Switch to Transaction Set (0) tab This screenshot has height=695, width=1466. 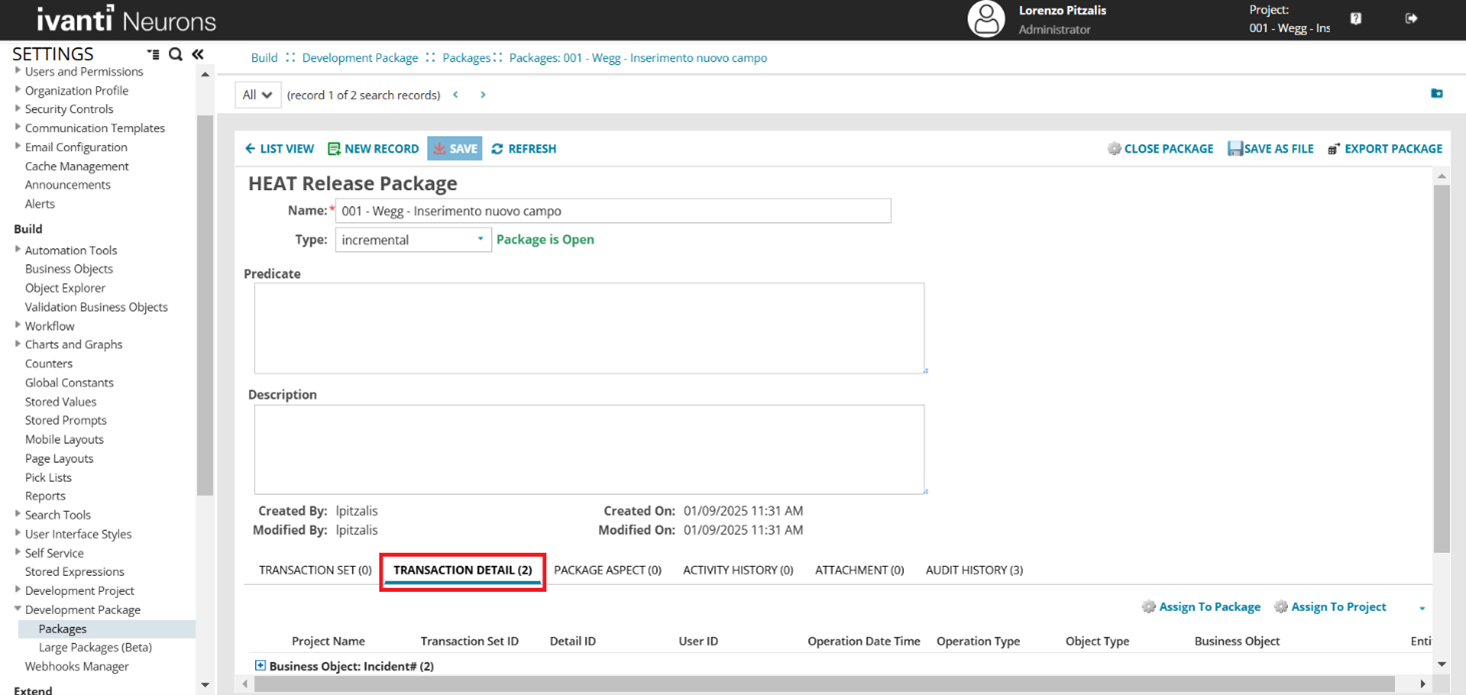coord(315,570)
